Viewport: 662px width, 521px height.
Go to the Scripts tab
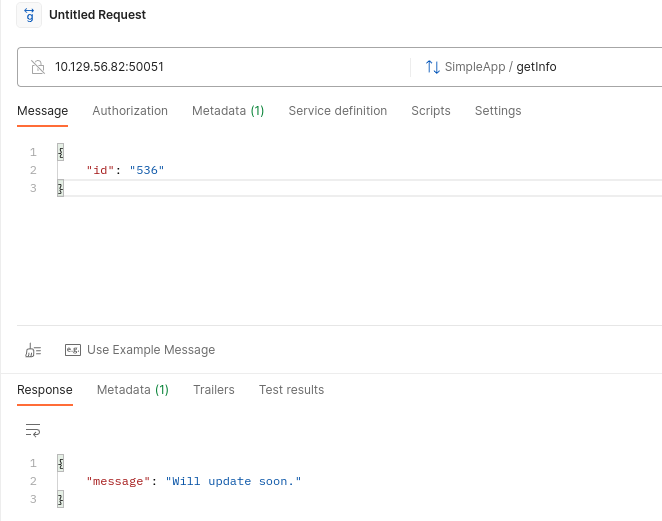click(x=430, y=111)
